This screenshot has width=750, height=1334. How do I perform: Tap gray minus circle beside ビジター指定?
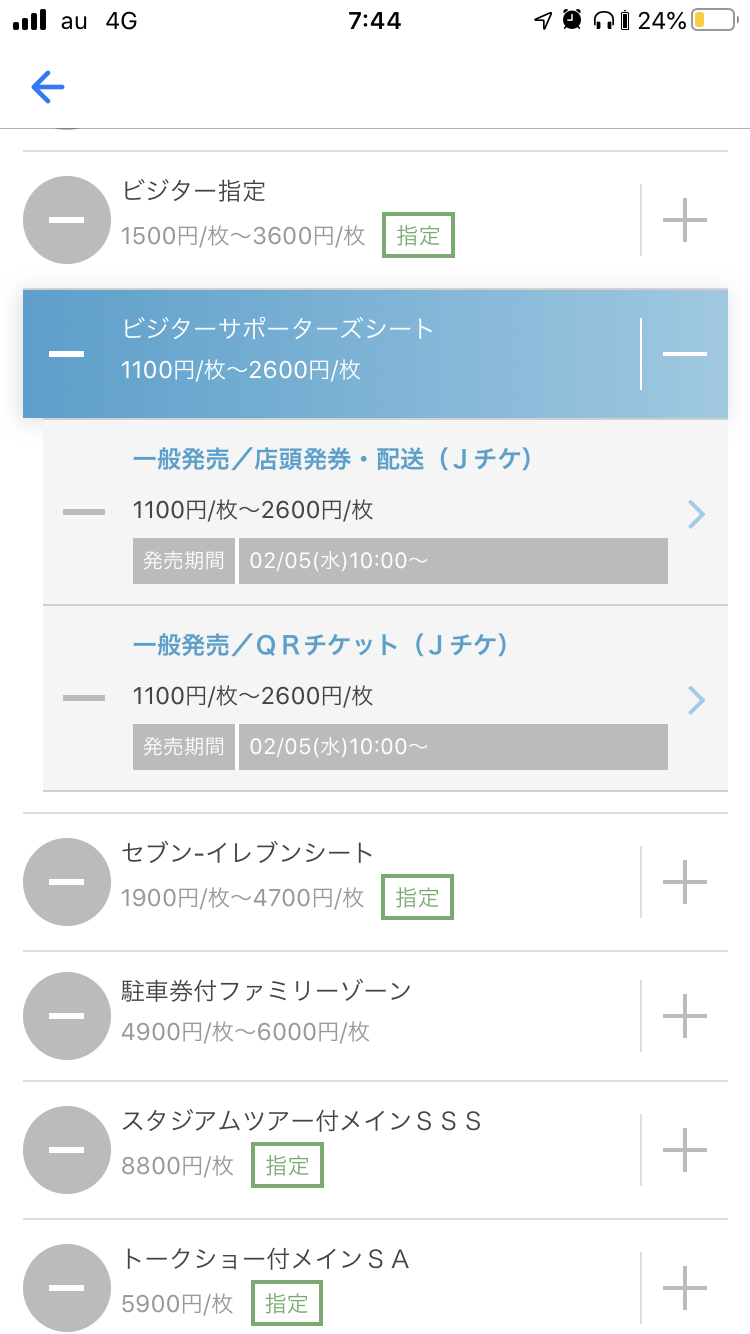point(66,220)
